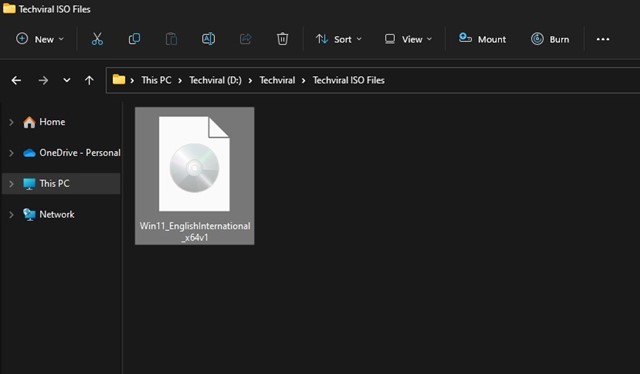Click the Paste clipboard icon
Image resolution: width=640 pixels, height=374 pixels.
click(x=171, y=39)
